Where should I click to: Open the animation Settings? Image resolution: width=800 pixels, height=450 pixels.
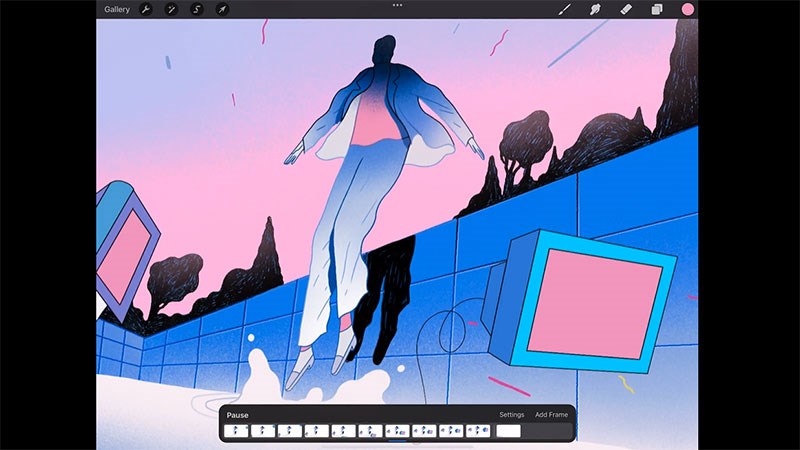[x=512, y=415]
